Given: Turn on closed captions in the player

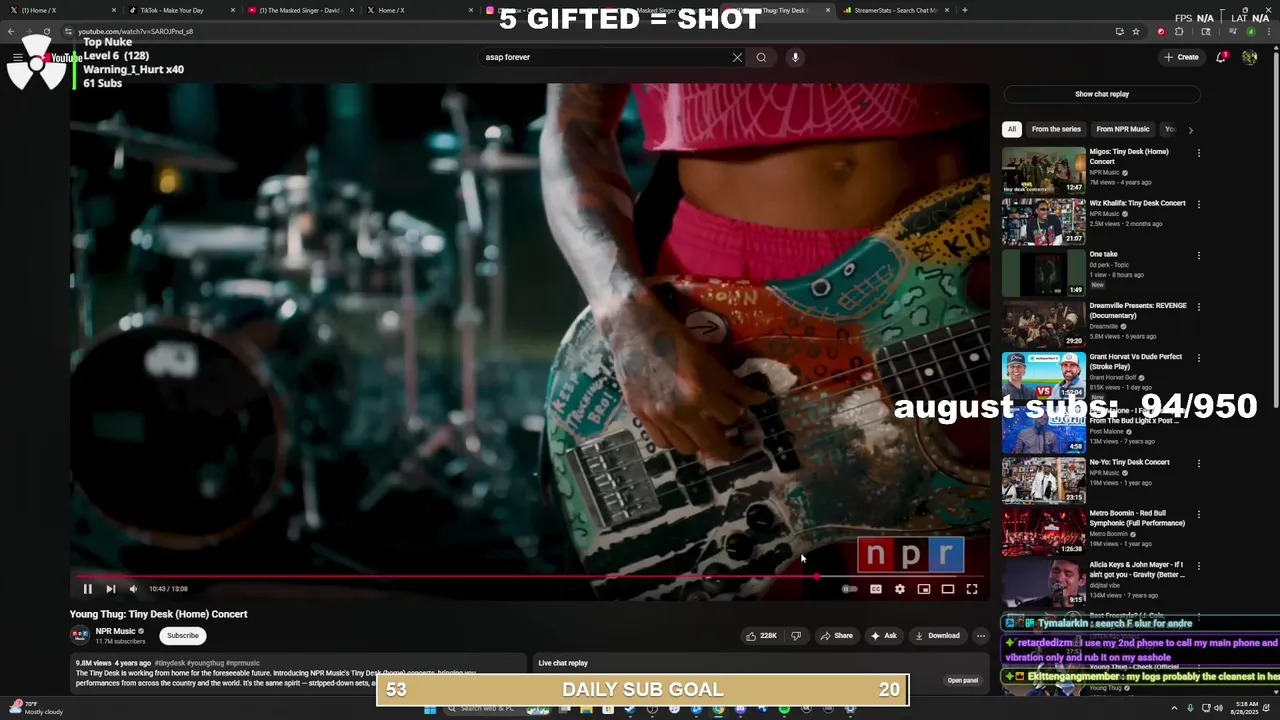Looking at the screenshot, I should click(876, 589).
